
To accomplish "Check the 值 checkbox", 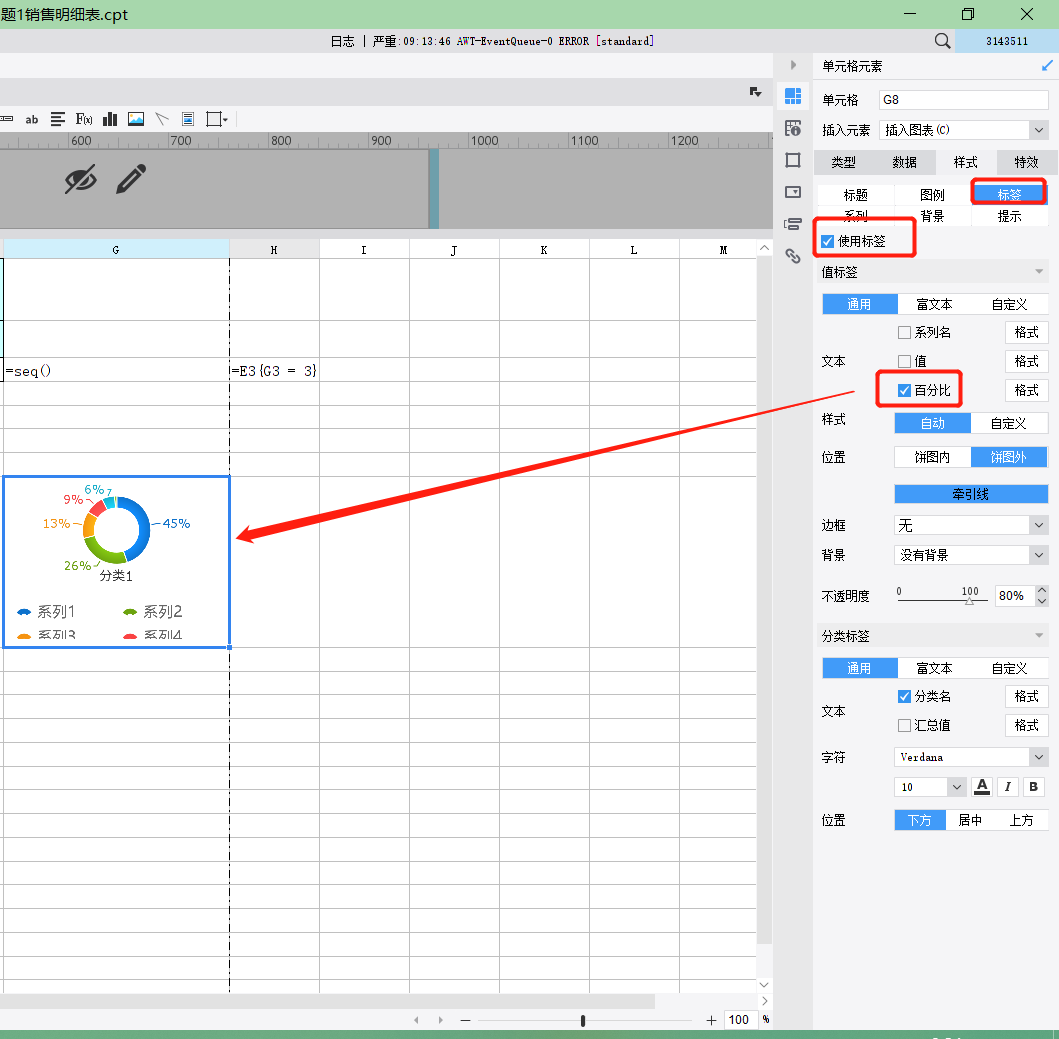I will point(904,361).
